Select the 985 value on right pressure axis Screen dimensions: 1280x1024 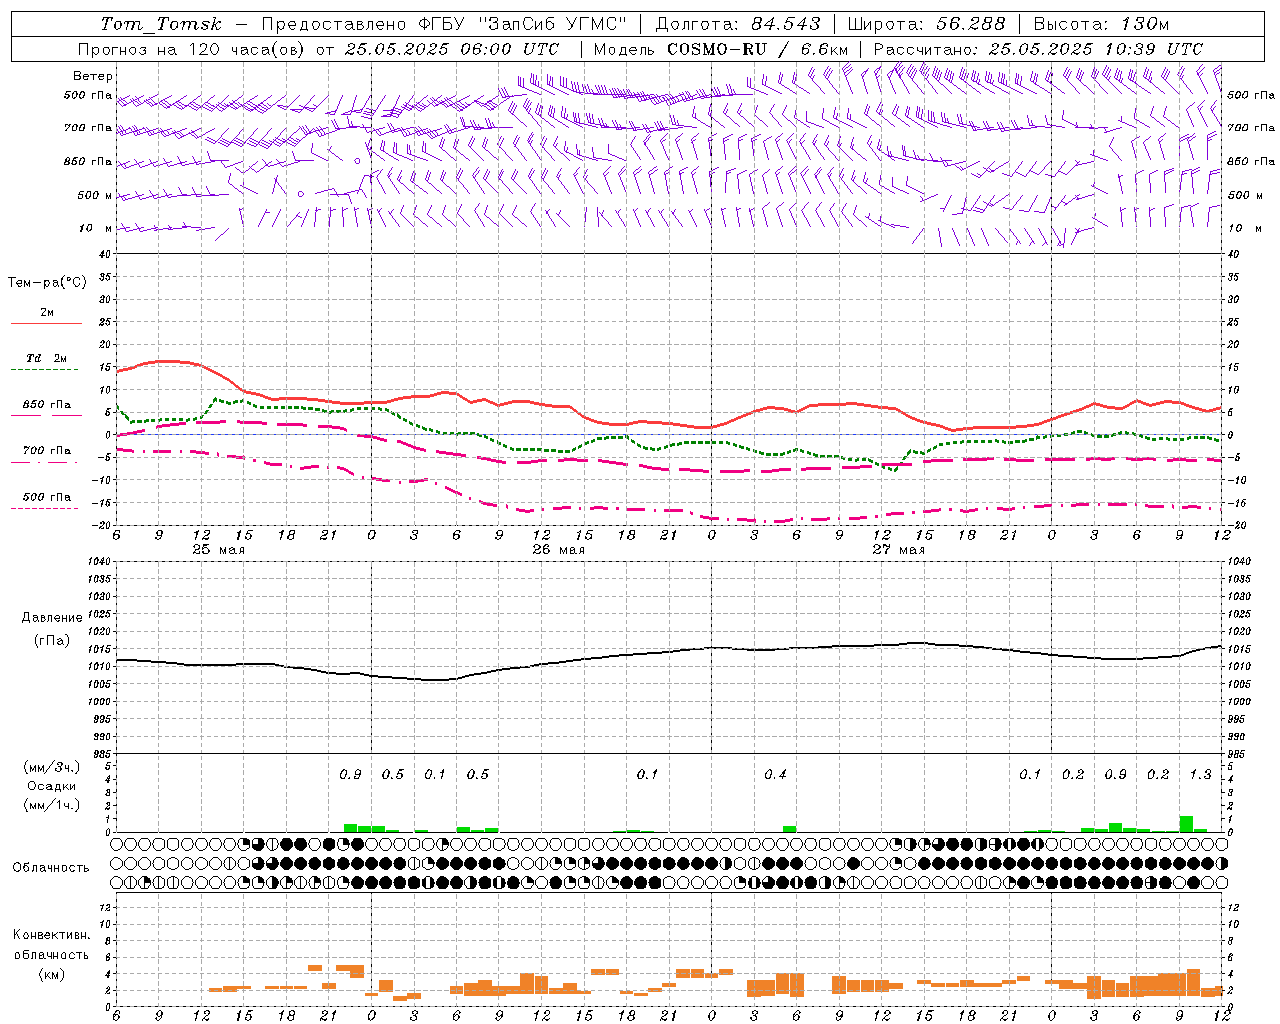pos(1238,754)
